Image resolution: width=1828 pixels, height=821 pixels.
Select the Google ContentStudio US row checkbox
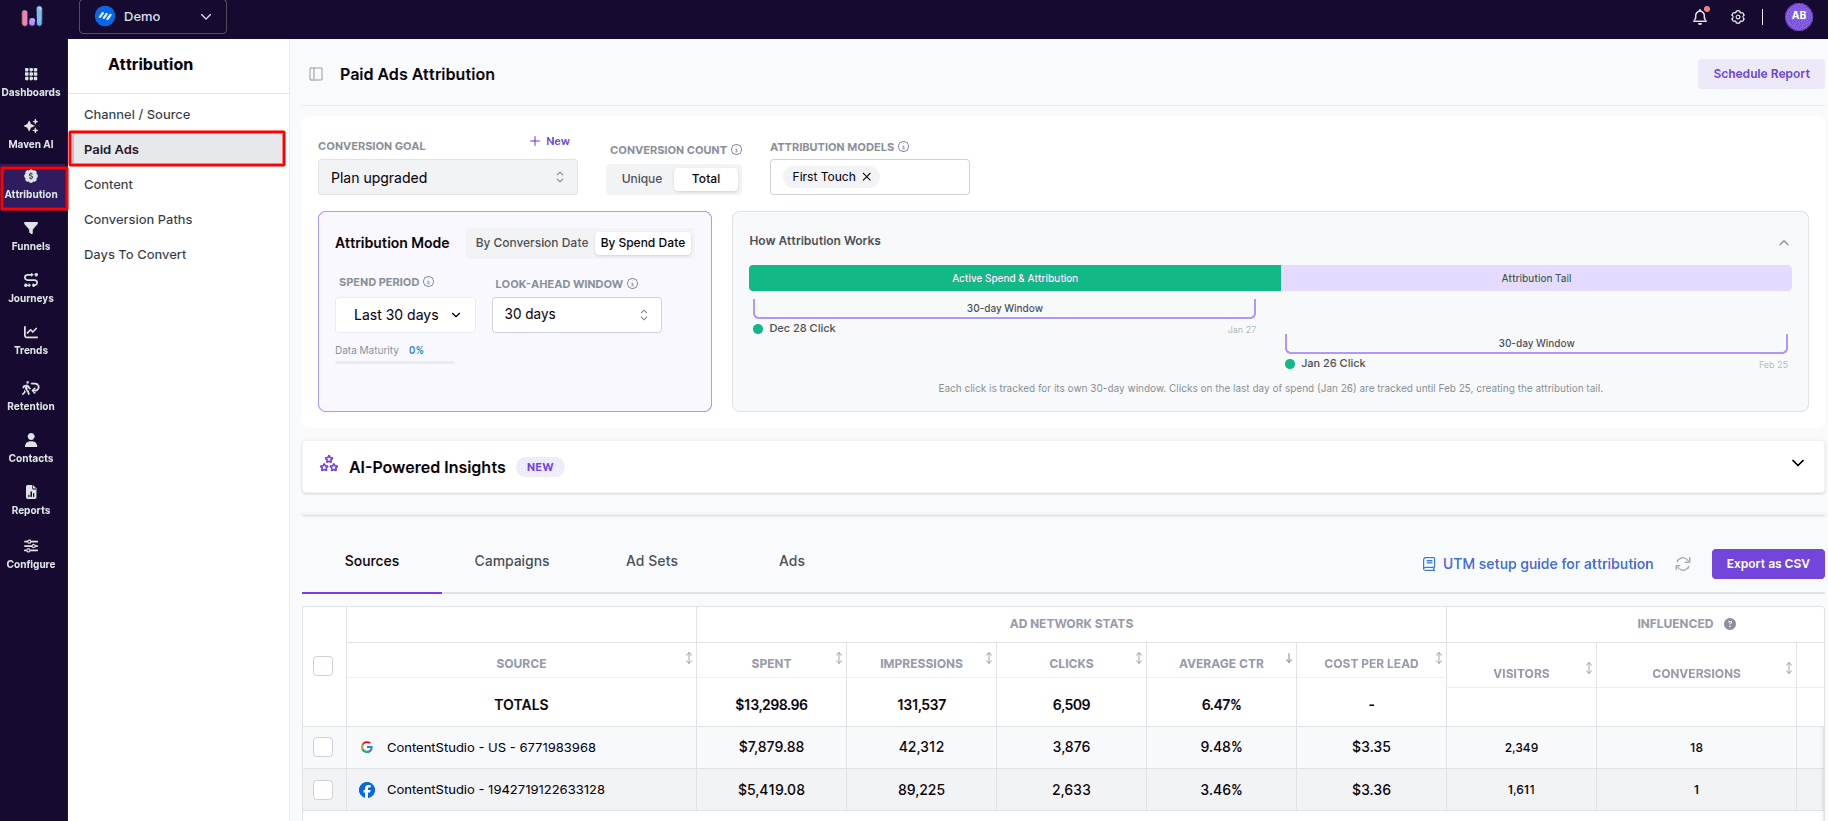[x=323, y=747]
